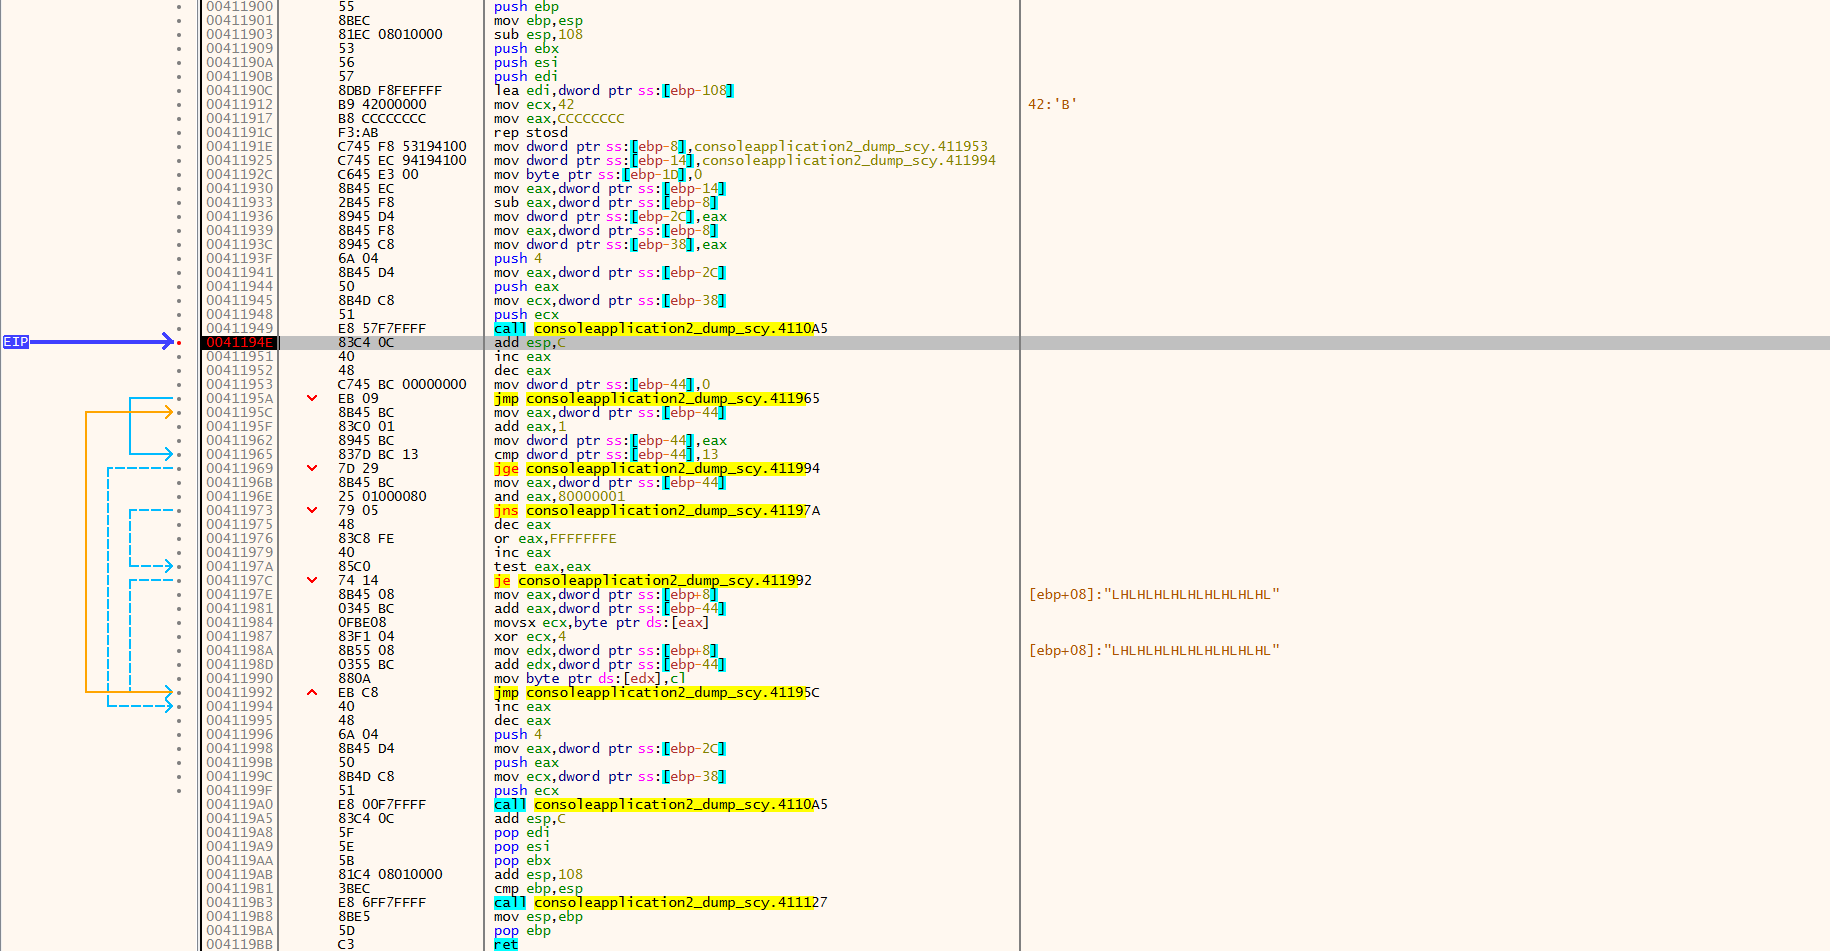Click jump chevron beside bytes 79 05
This screenshot has height=951, width=1830.
pyautogui.click(x=312, y=510)
